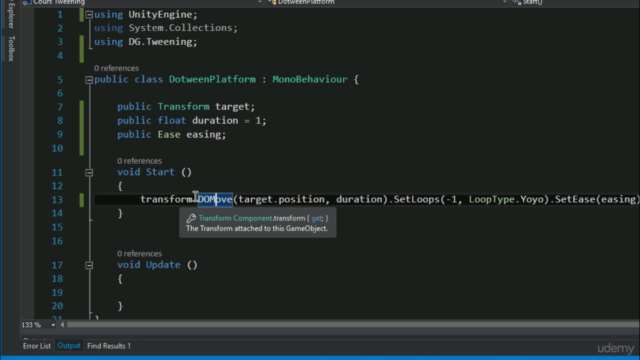
Task: Open the Cours Tweening project dropdown
Action: (260, 2)
